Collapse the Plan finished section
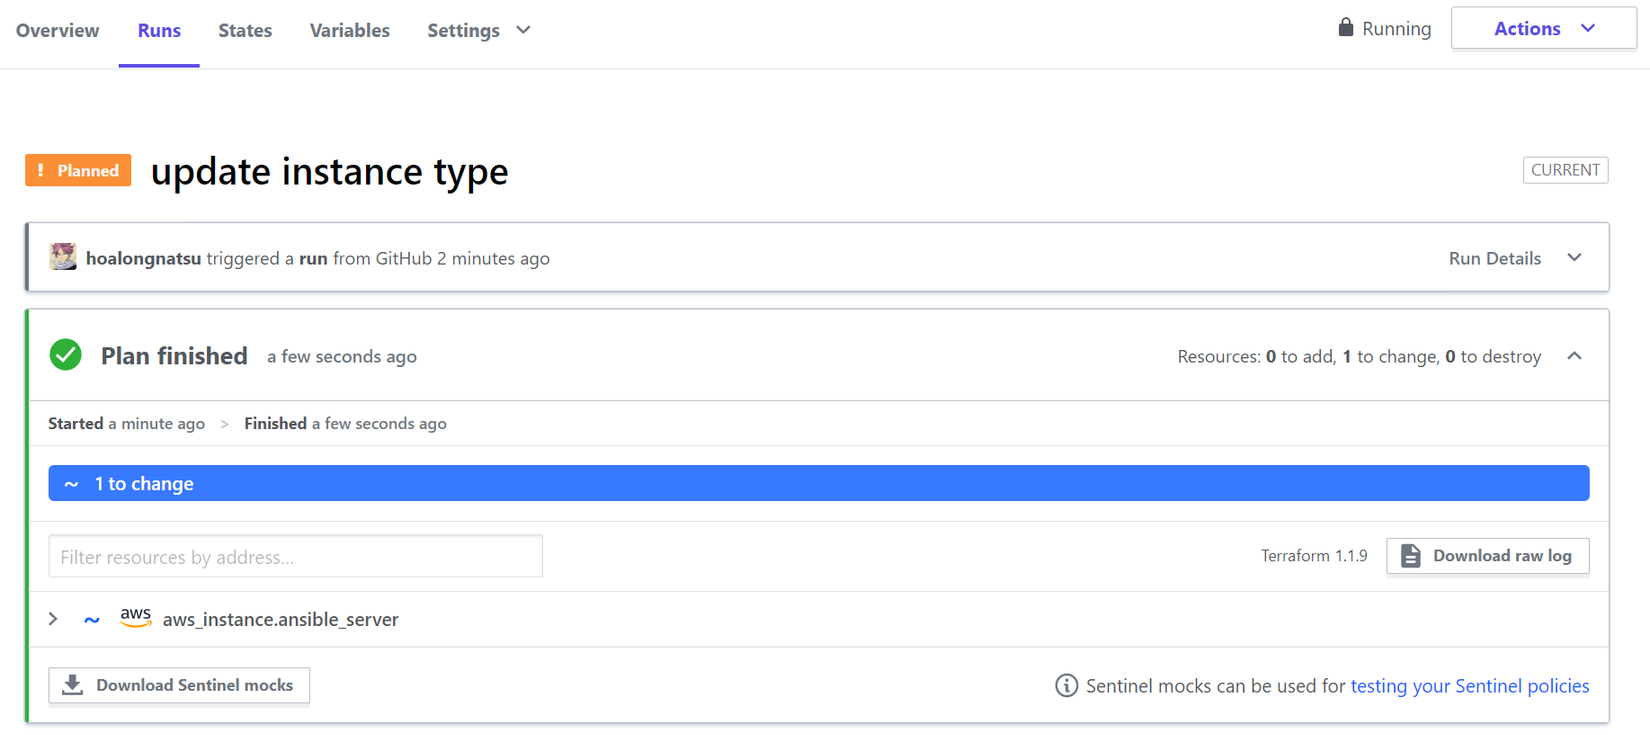 (1574, 356)
